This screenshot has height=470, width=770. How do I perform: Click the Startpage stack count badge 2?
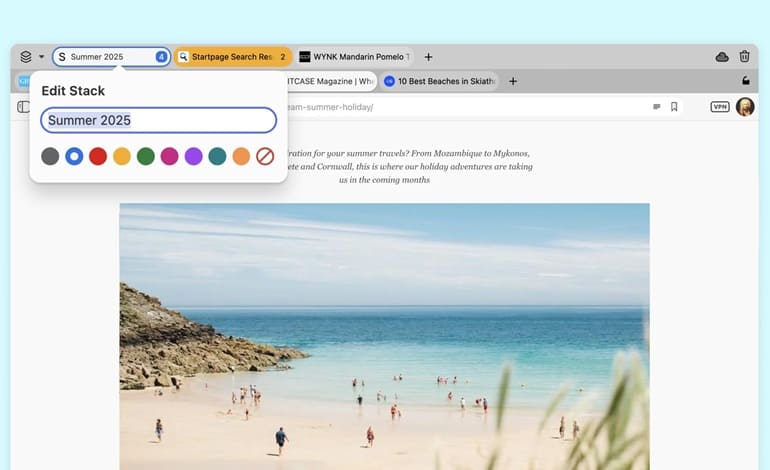[x=283, y=56]
